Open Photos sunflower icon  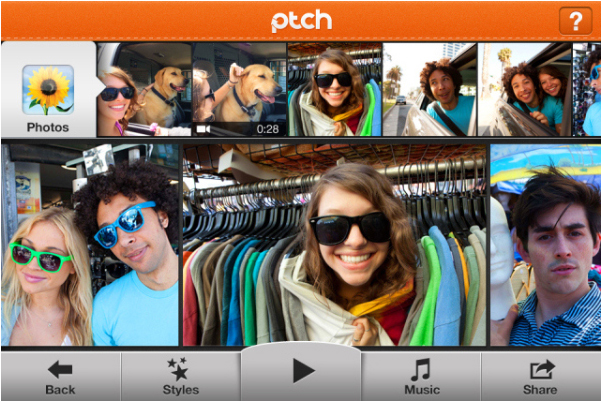click(48, 90)
